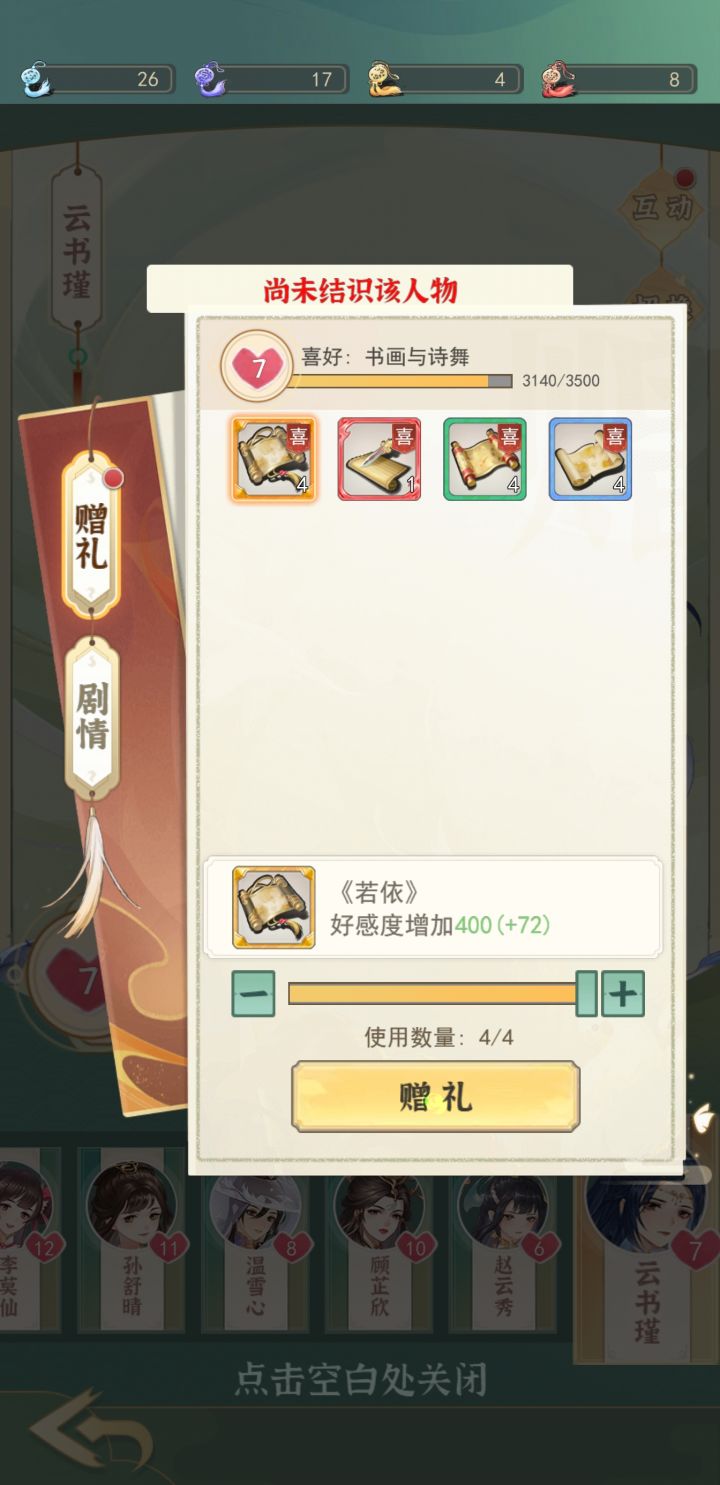The height and width of the screenshot is (1485, 720).
Task: Tap the yellow spirit currency icon showing 4
Action: [x=384, y=78]
